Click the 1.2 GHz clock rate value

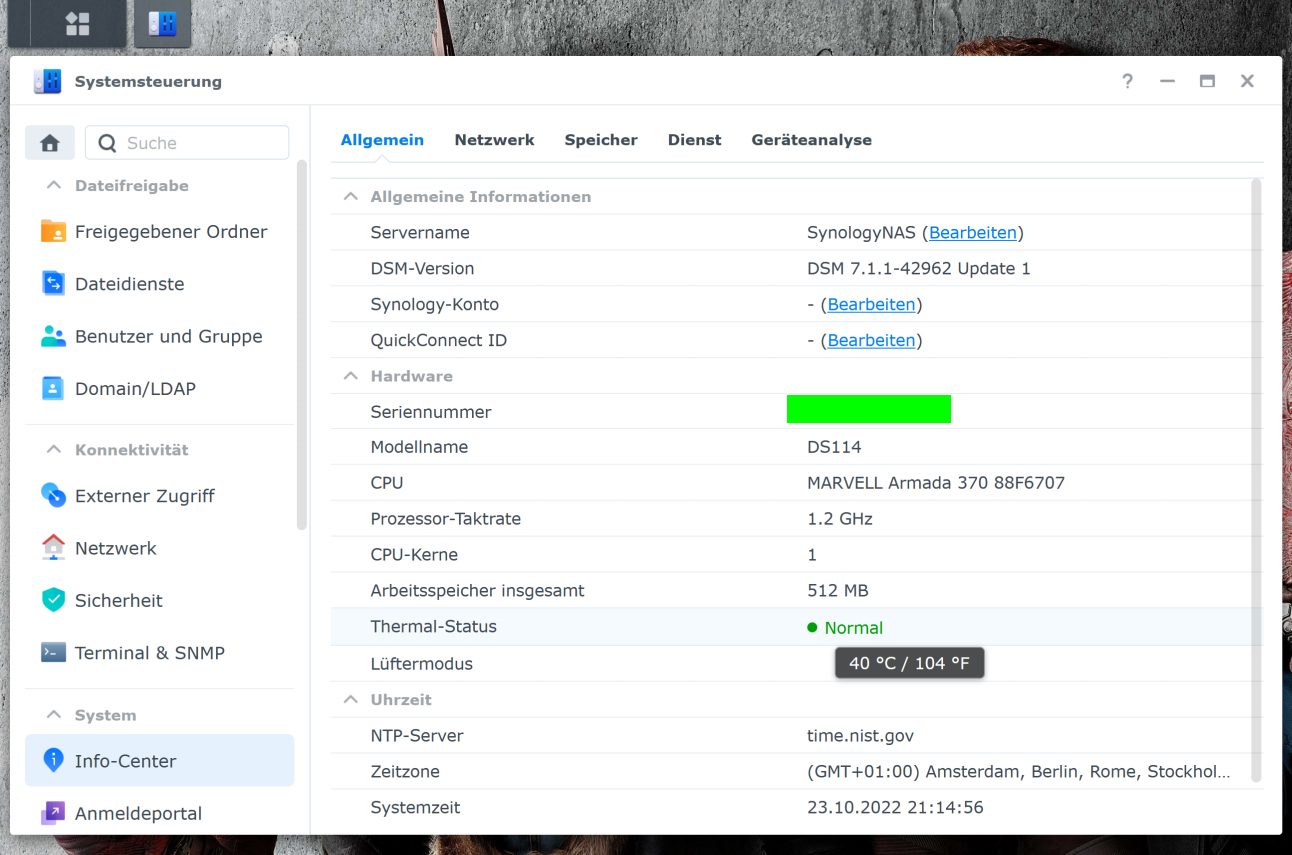[x=840, y=519]
